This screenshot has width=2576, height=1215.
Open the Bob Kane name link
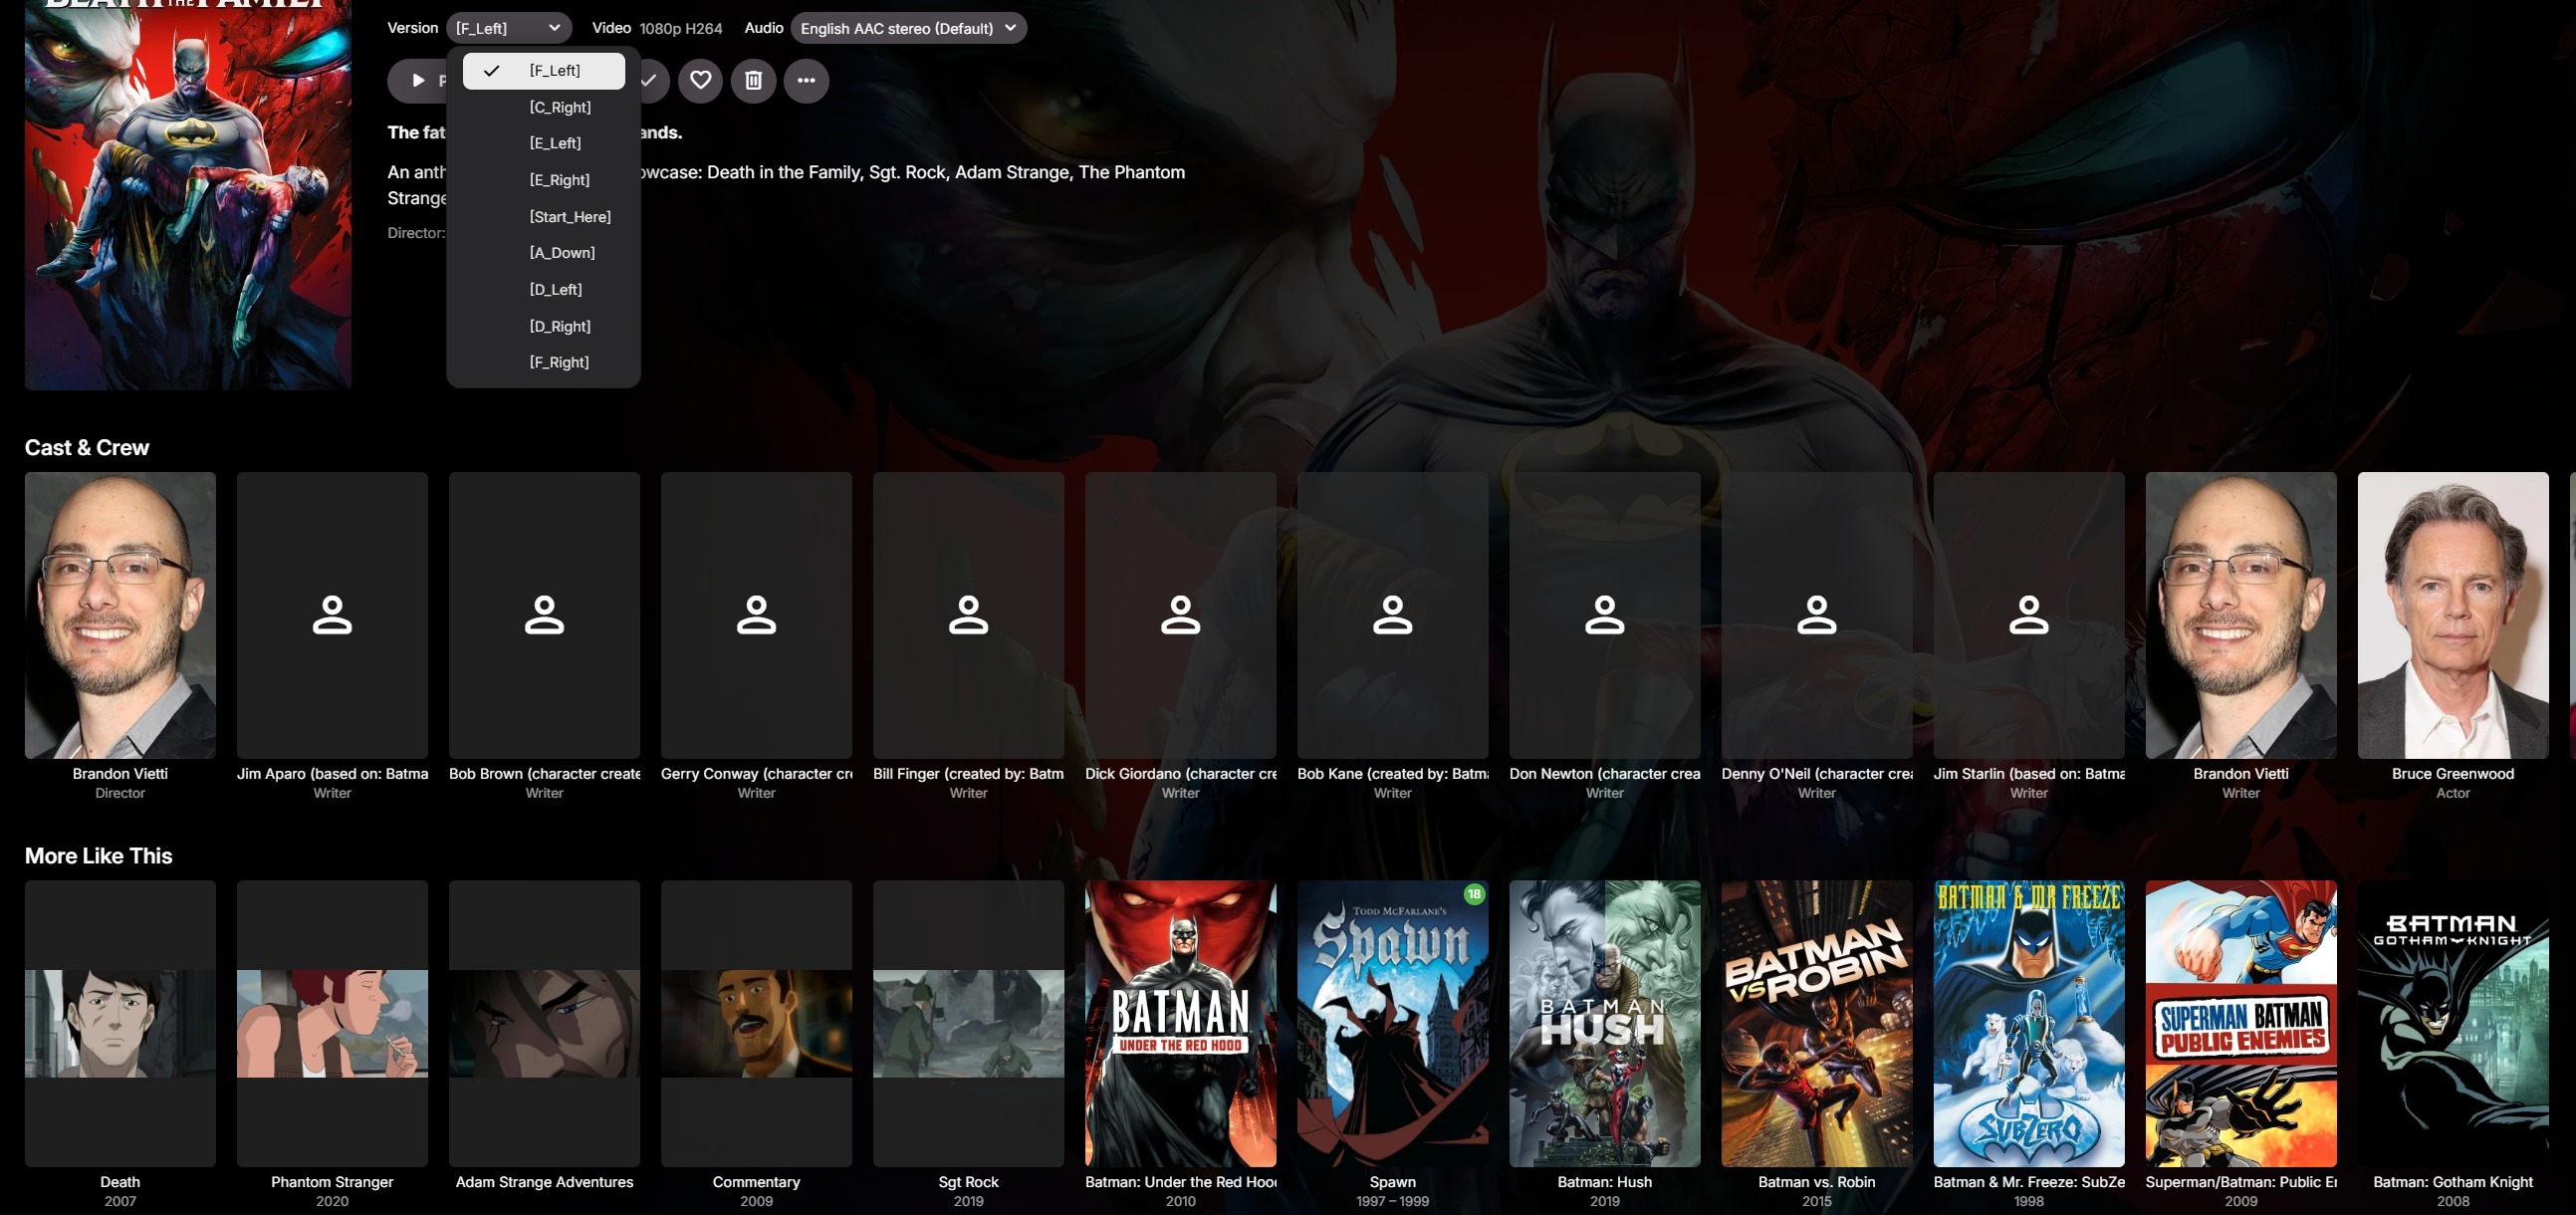(x=1392, y=773)
